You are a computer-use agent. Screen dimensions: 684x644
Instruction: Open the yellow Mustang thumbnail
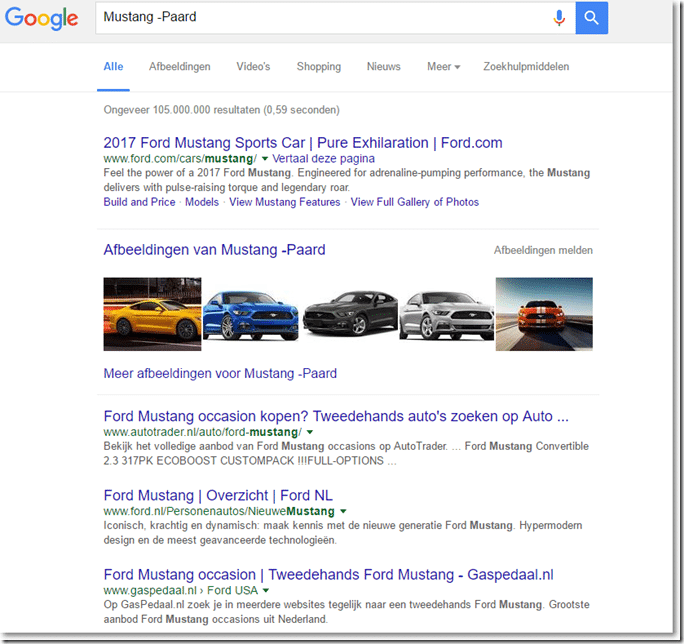[x=152, y=314]
